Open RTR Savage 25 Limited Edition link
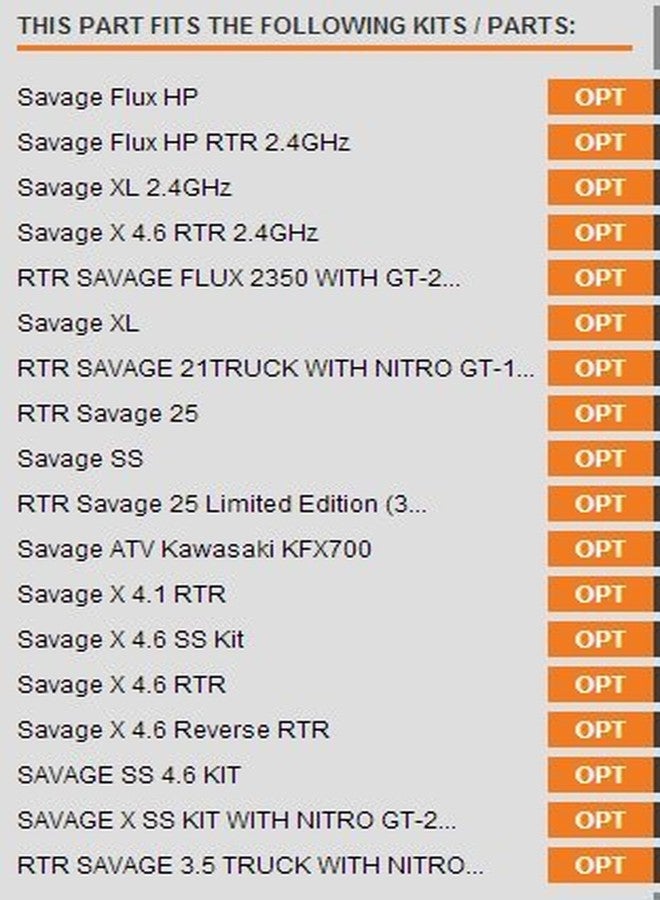The image size is (660, 900). (x=222, y=504)
